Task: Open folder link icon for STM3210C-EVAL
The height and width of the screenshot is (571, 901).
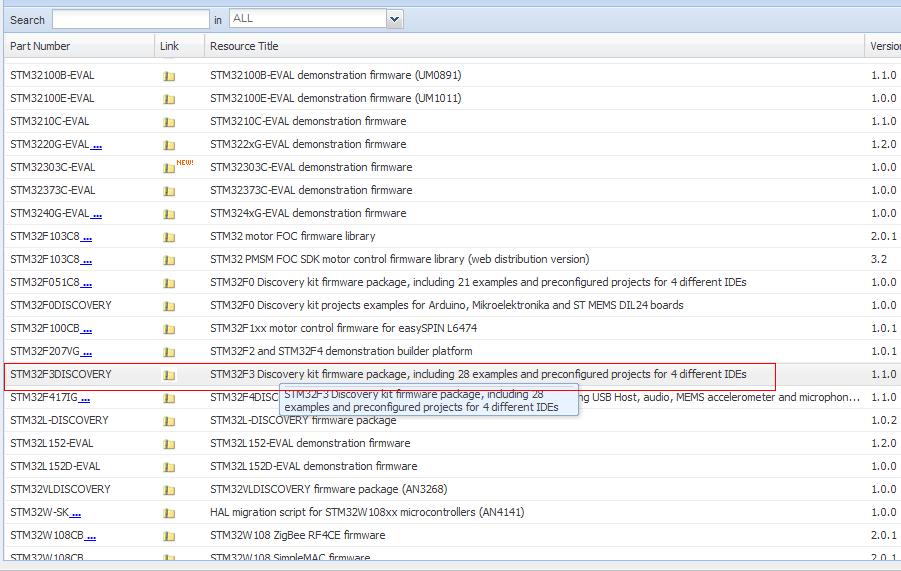Action: click(169, 122)
